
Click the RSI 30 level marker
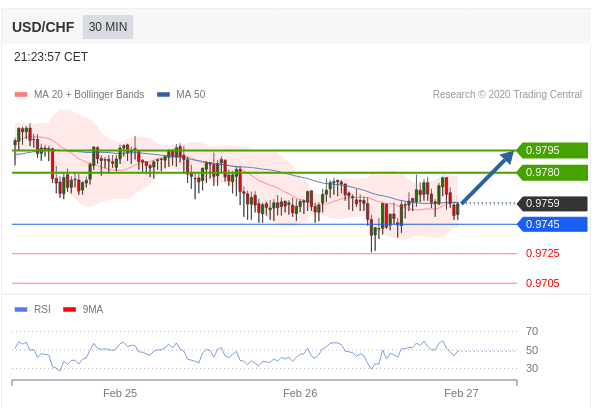point(532,368)
